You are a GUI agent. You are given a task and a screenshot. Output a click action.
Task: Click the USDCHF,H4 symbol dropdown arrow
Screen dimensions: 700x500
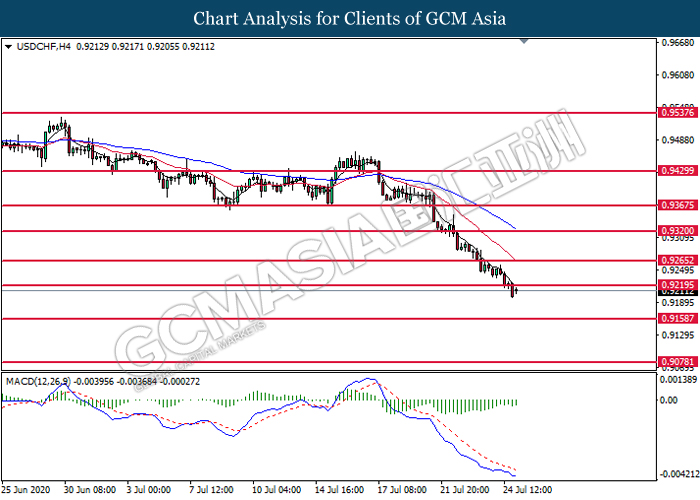click(x=8, y=46)
